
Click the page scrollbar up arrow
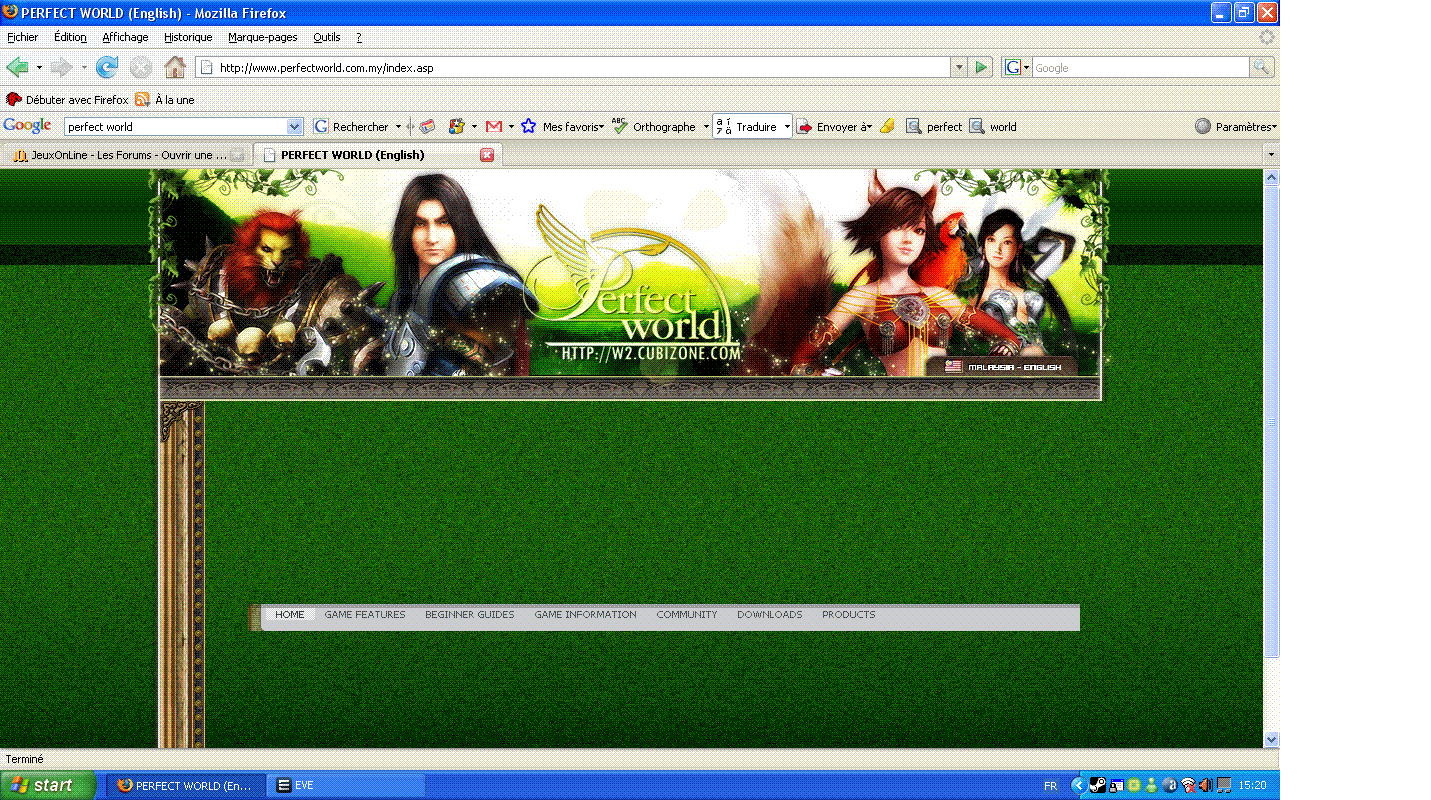[x=1272, y=177]
